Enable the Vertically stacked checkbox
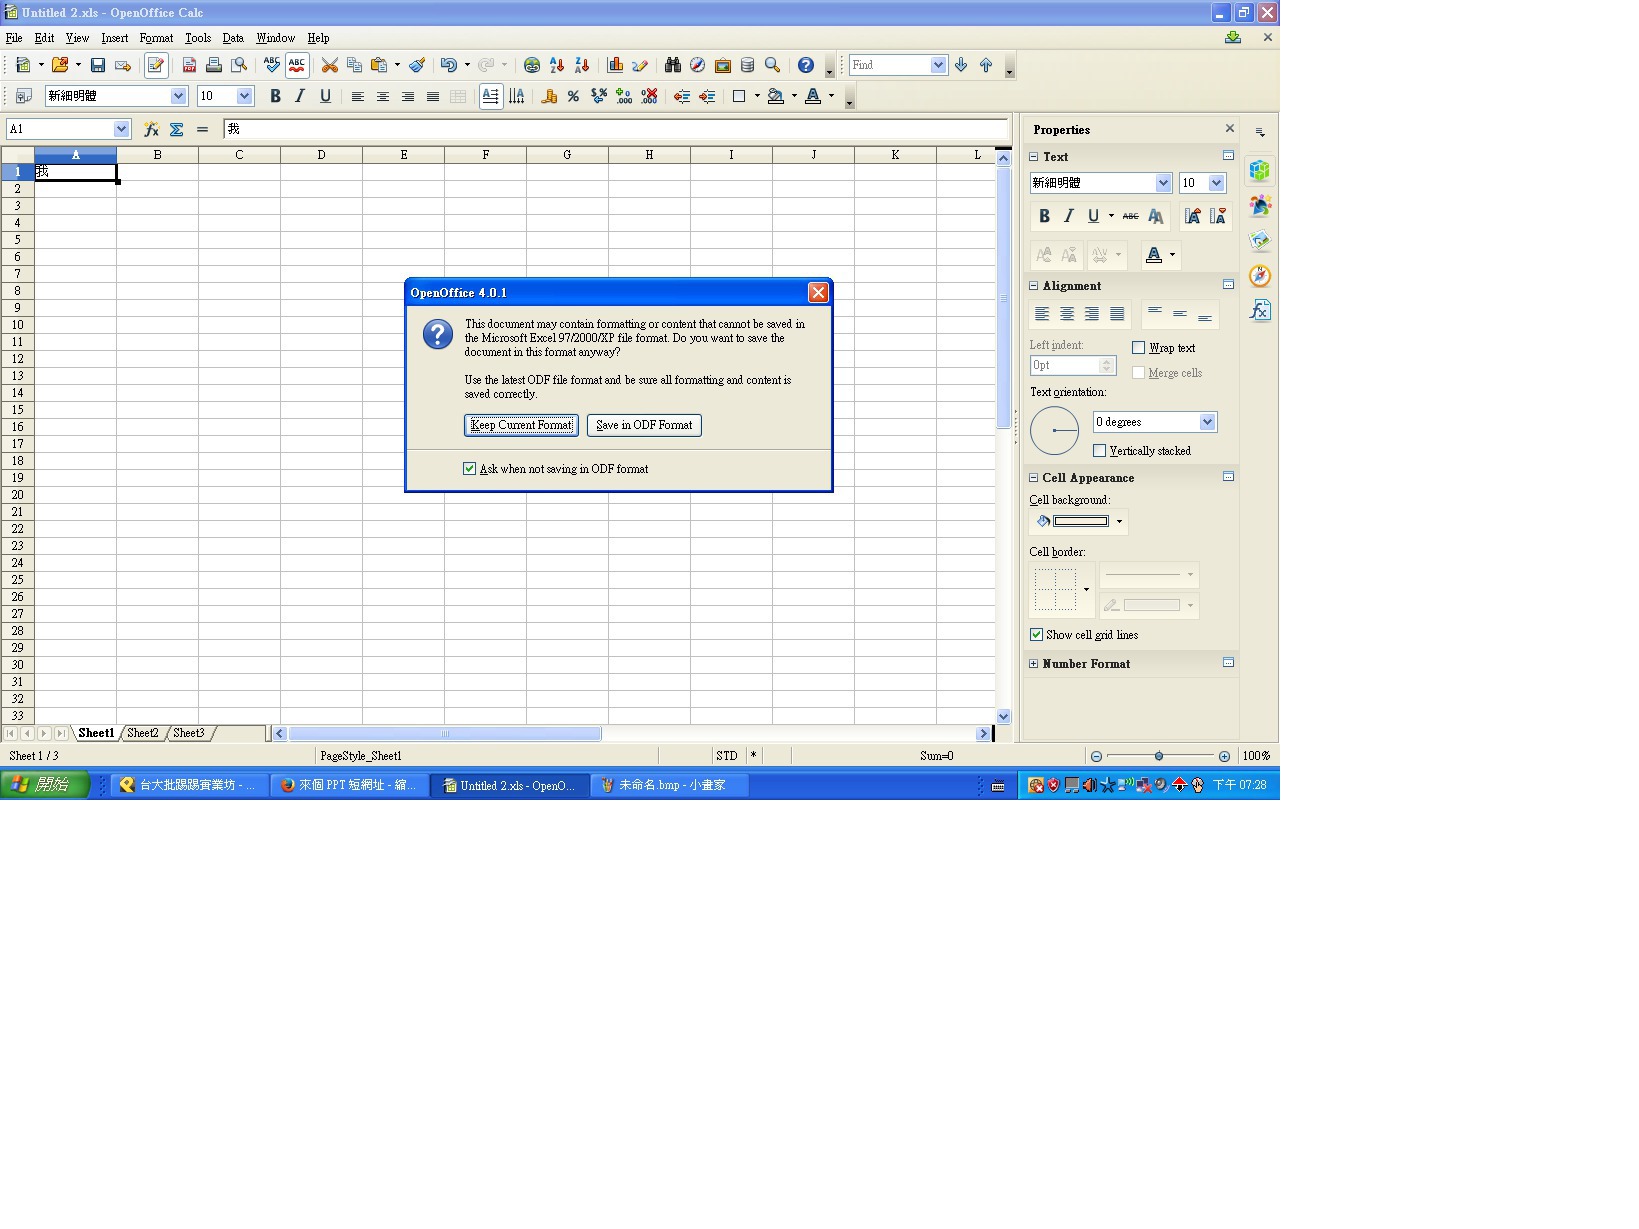The width and height of the screenshot is (1639, 1229). coord(1099,451)
